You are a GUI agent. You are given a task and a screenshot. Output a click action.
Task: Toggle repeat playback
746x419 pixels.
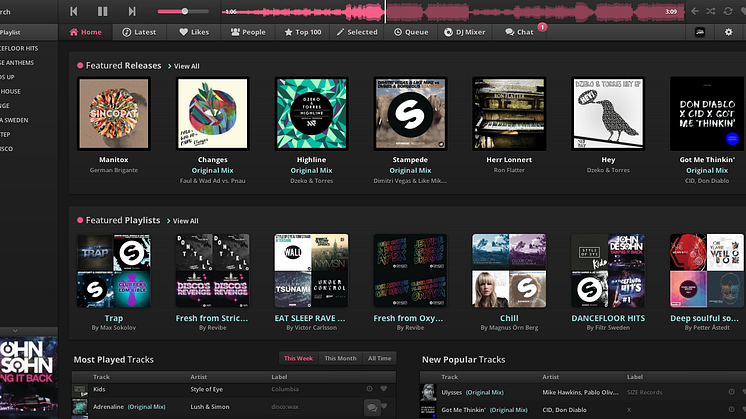[728, 11]
